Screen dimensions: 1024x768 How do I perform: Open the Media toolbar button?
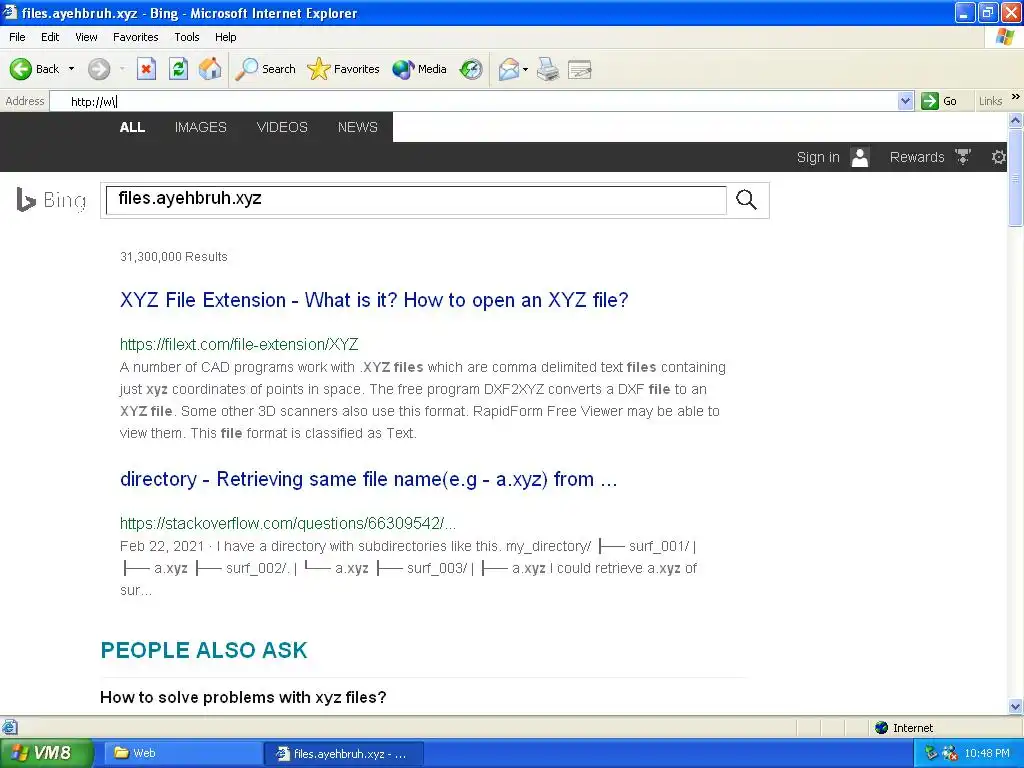coord(419,69)
